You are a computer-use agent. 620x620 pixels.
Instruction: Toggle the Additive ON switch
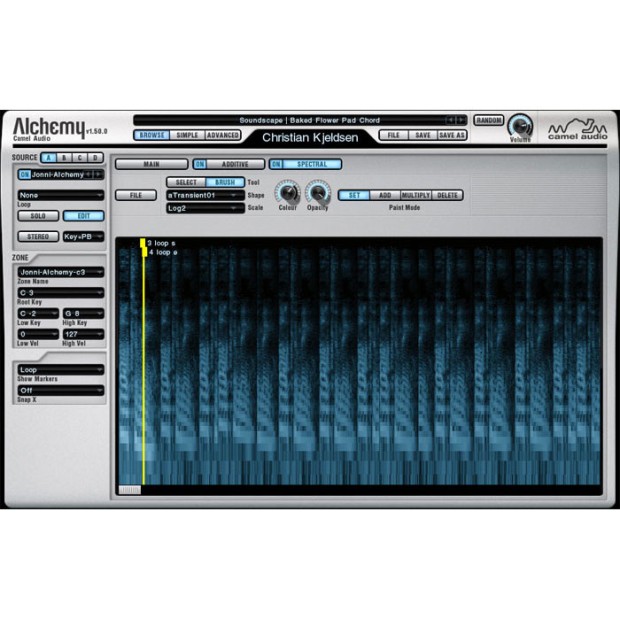point(200,164)
